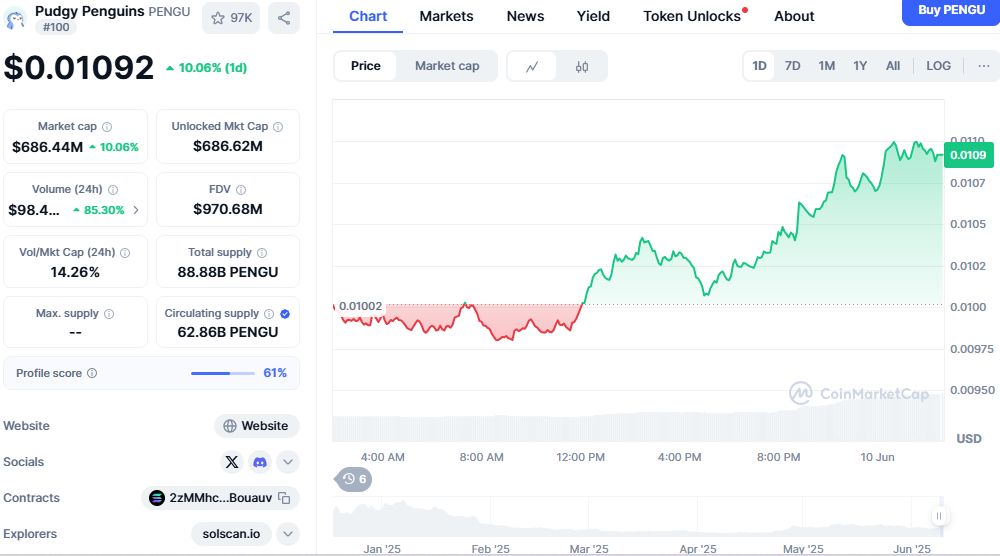Add PENGU to watchlist star button
Viewport: 1000px width, 556px height.
231,18
